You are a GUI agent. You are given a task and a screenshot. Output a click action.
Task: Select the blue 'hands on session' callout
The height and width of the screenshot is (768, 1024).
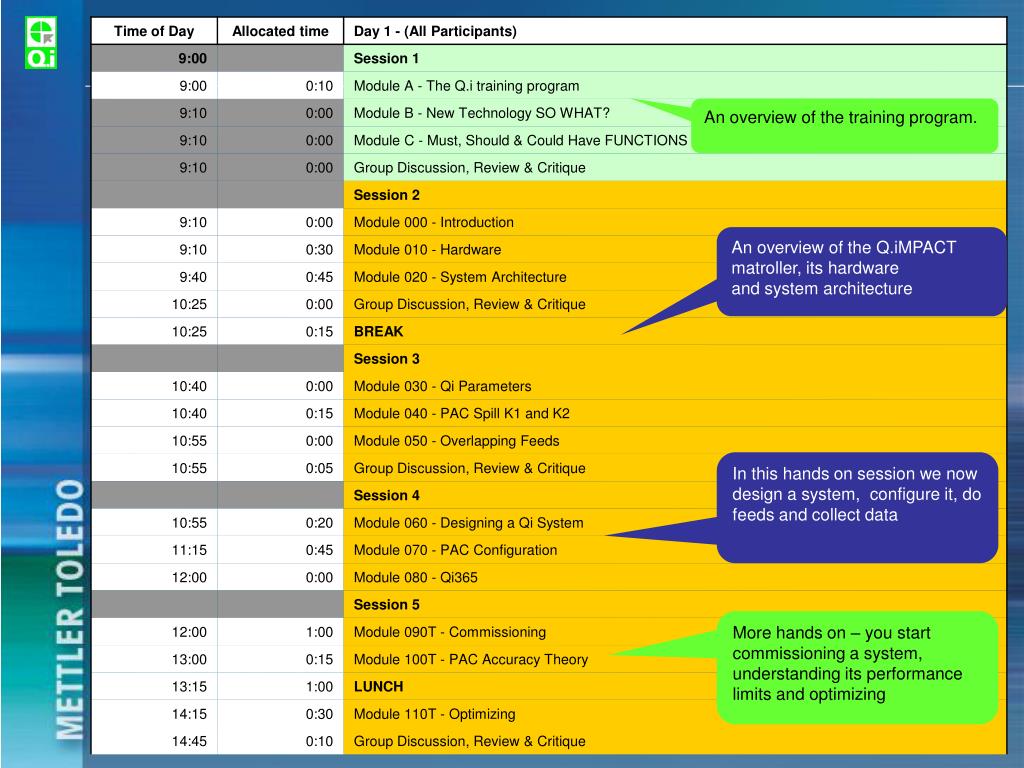(857, 507)
